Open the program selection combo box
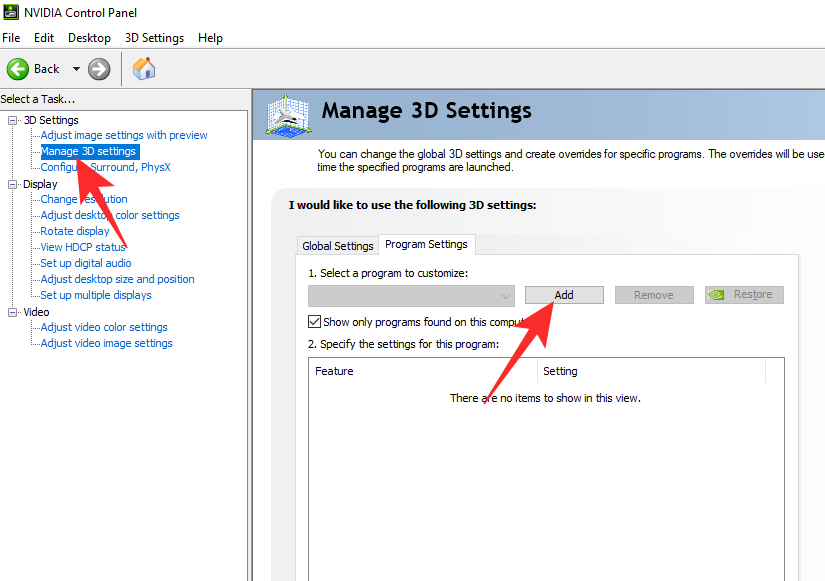Image resolution: width=825 pixels, height=581 pixels. pyautogui.click(x=411, y=295)
